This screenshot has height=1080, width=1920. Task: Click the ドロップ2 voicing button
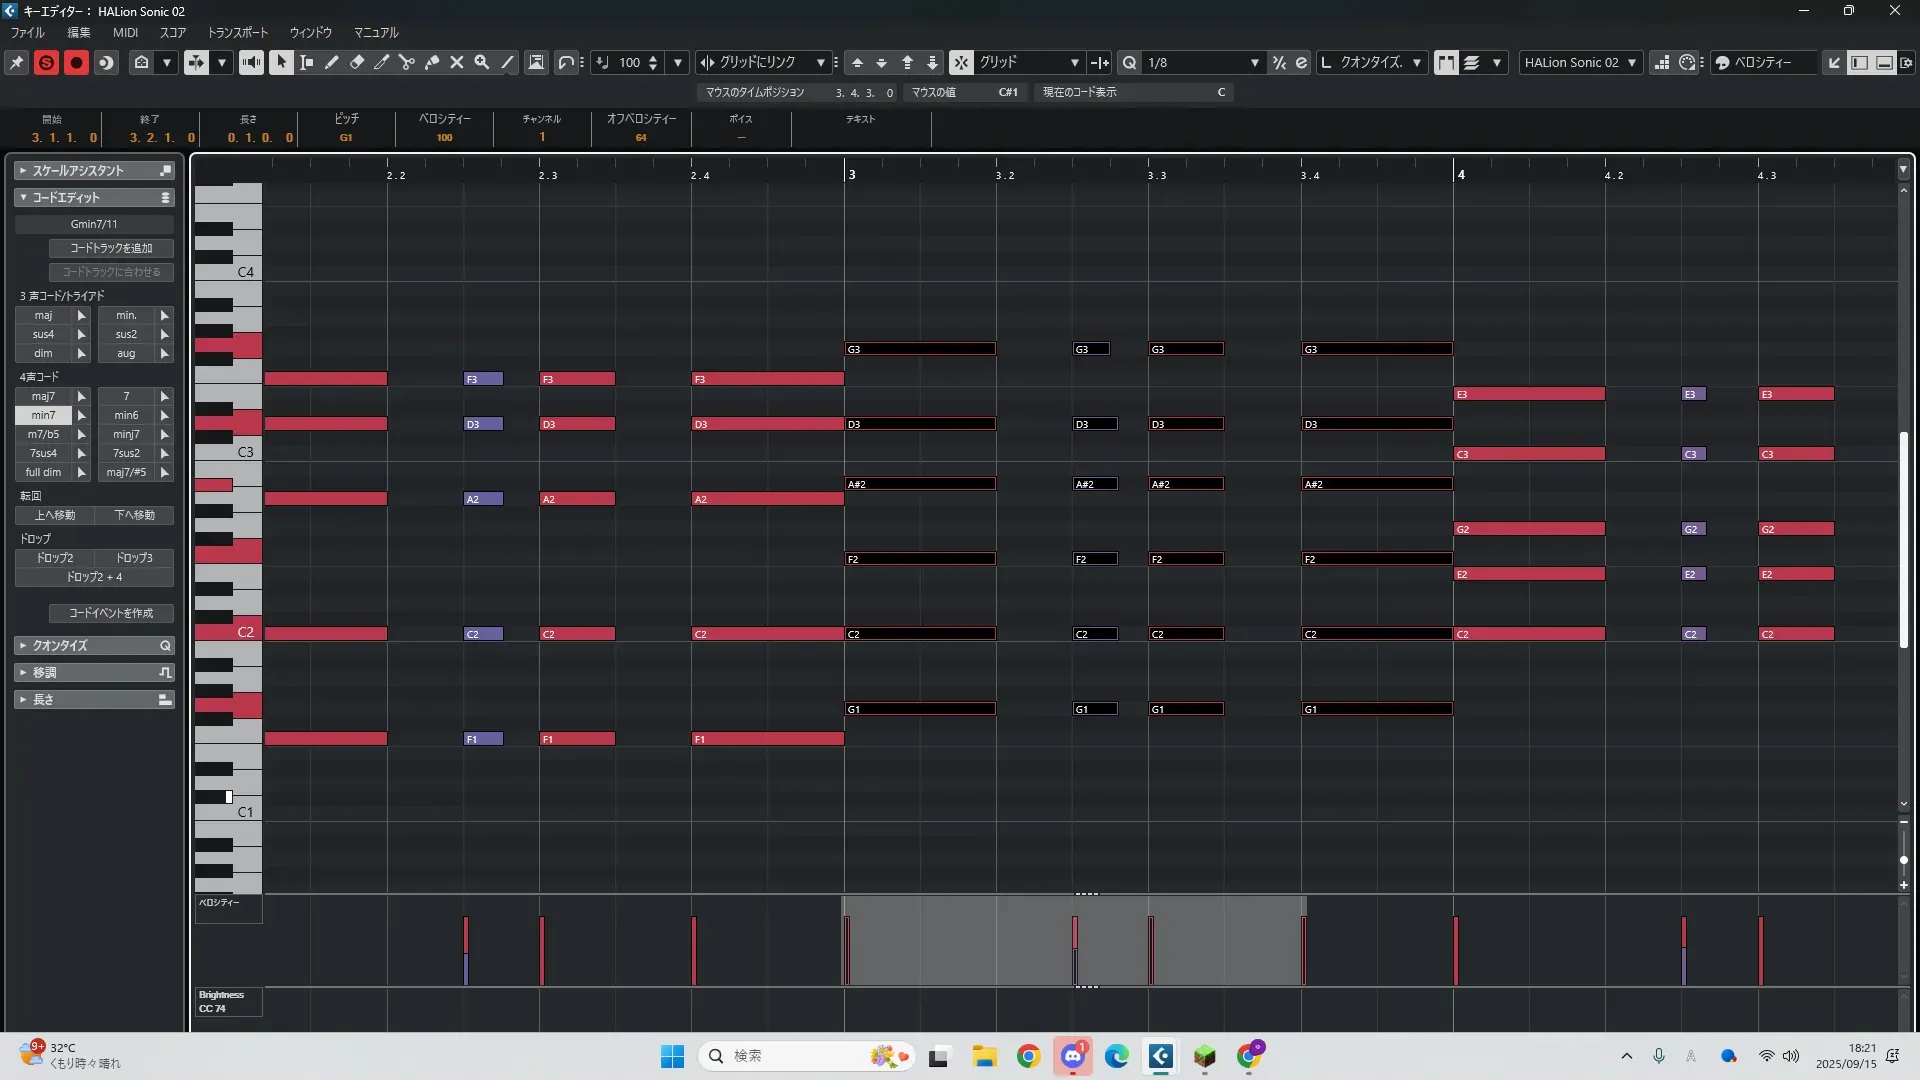coord(55,558)
